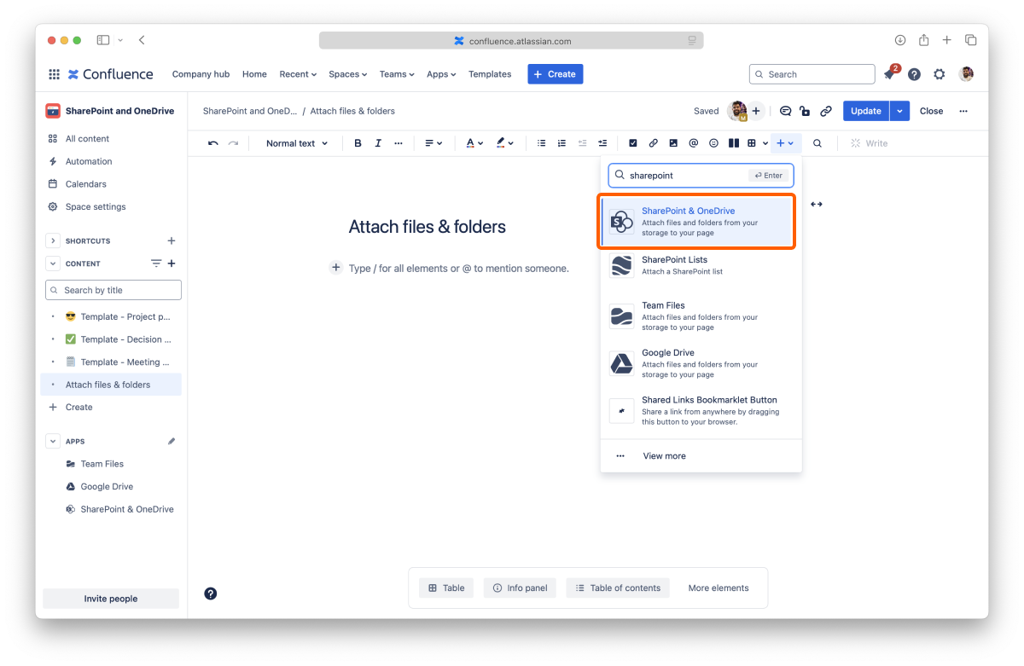Insert a link using the toolbar link icon

[653, 144]
